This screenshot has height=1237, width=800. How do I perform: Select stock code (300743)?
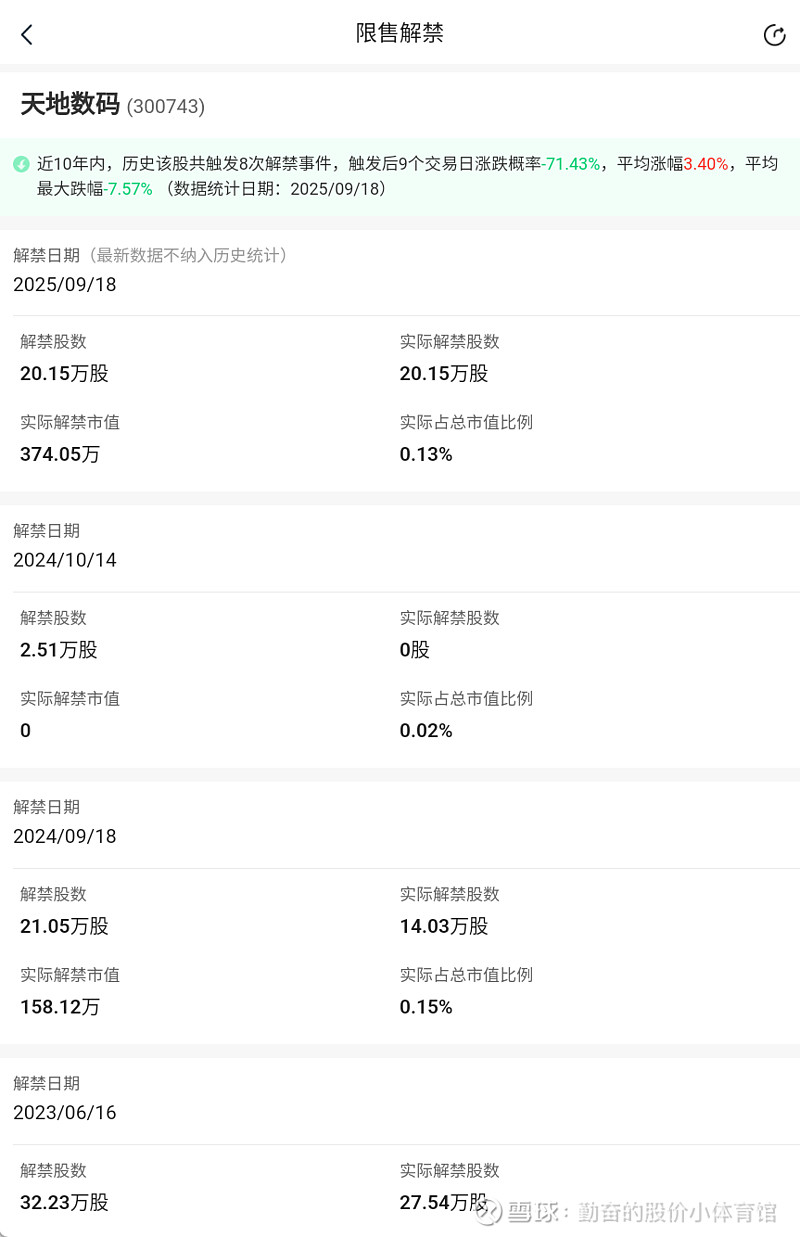coord(166,106)
